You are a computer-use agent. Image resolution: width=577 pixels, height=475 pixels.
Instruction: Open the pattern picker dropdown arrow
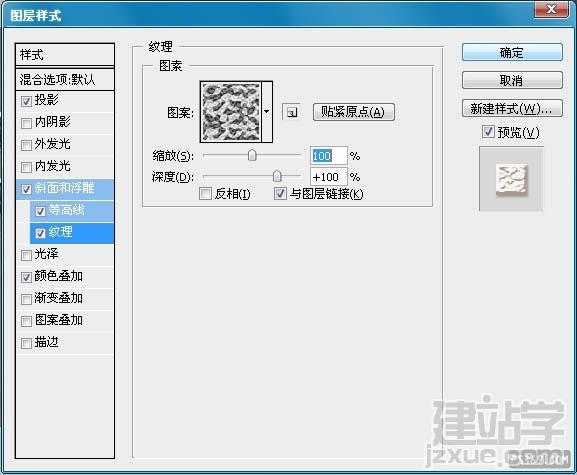tap(267, 111)
